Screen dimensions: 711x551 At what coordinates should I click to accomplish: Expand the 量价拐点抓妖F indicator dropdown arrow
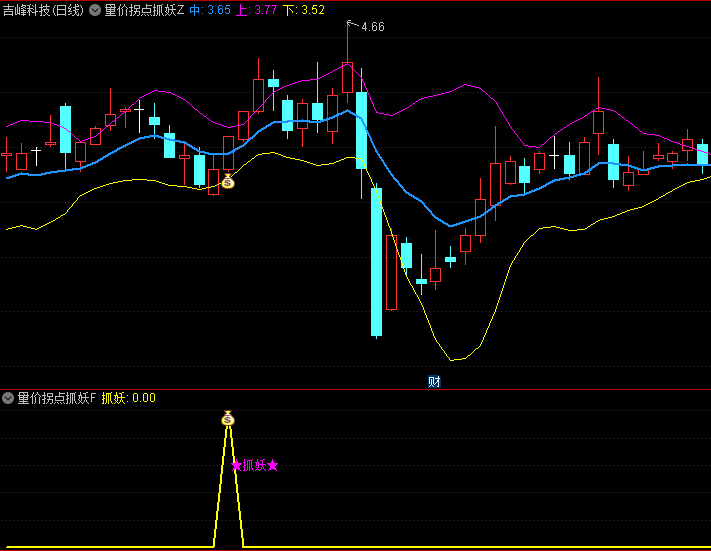[8, 398]
